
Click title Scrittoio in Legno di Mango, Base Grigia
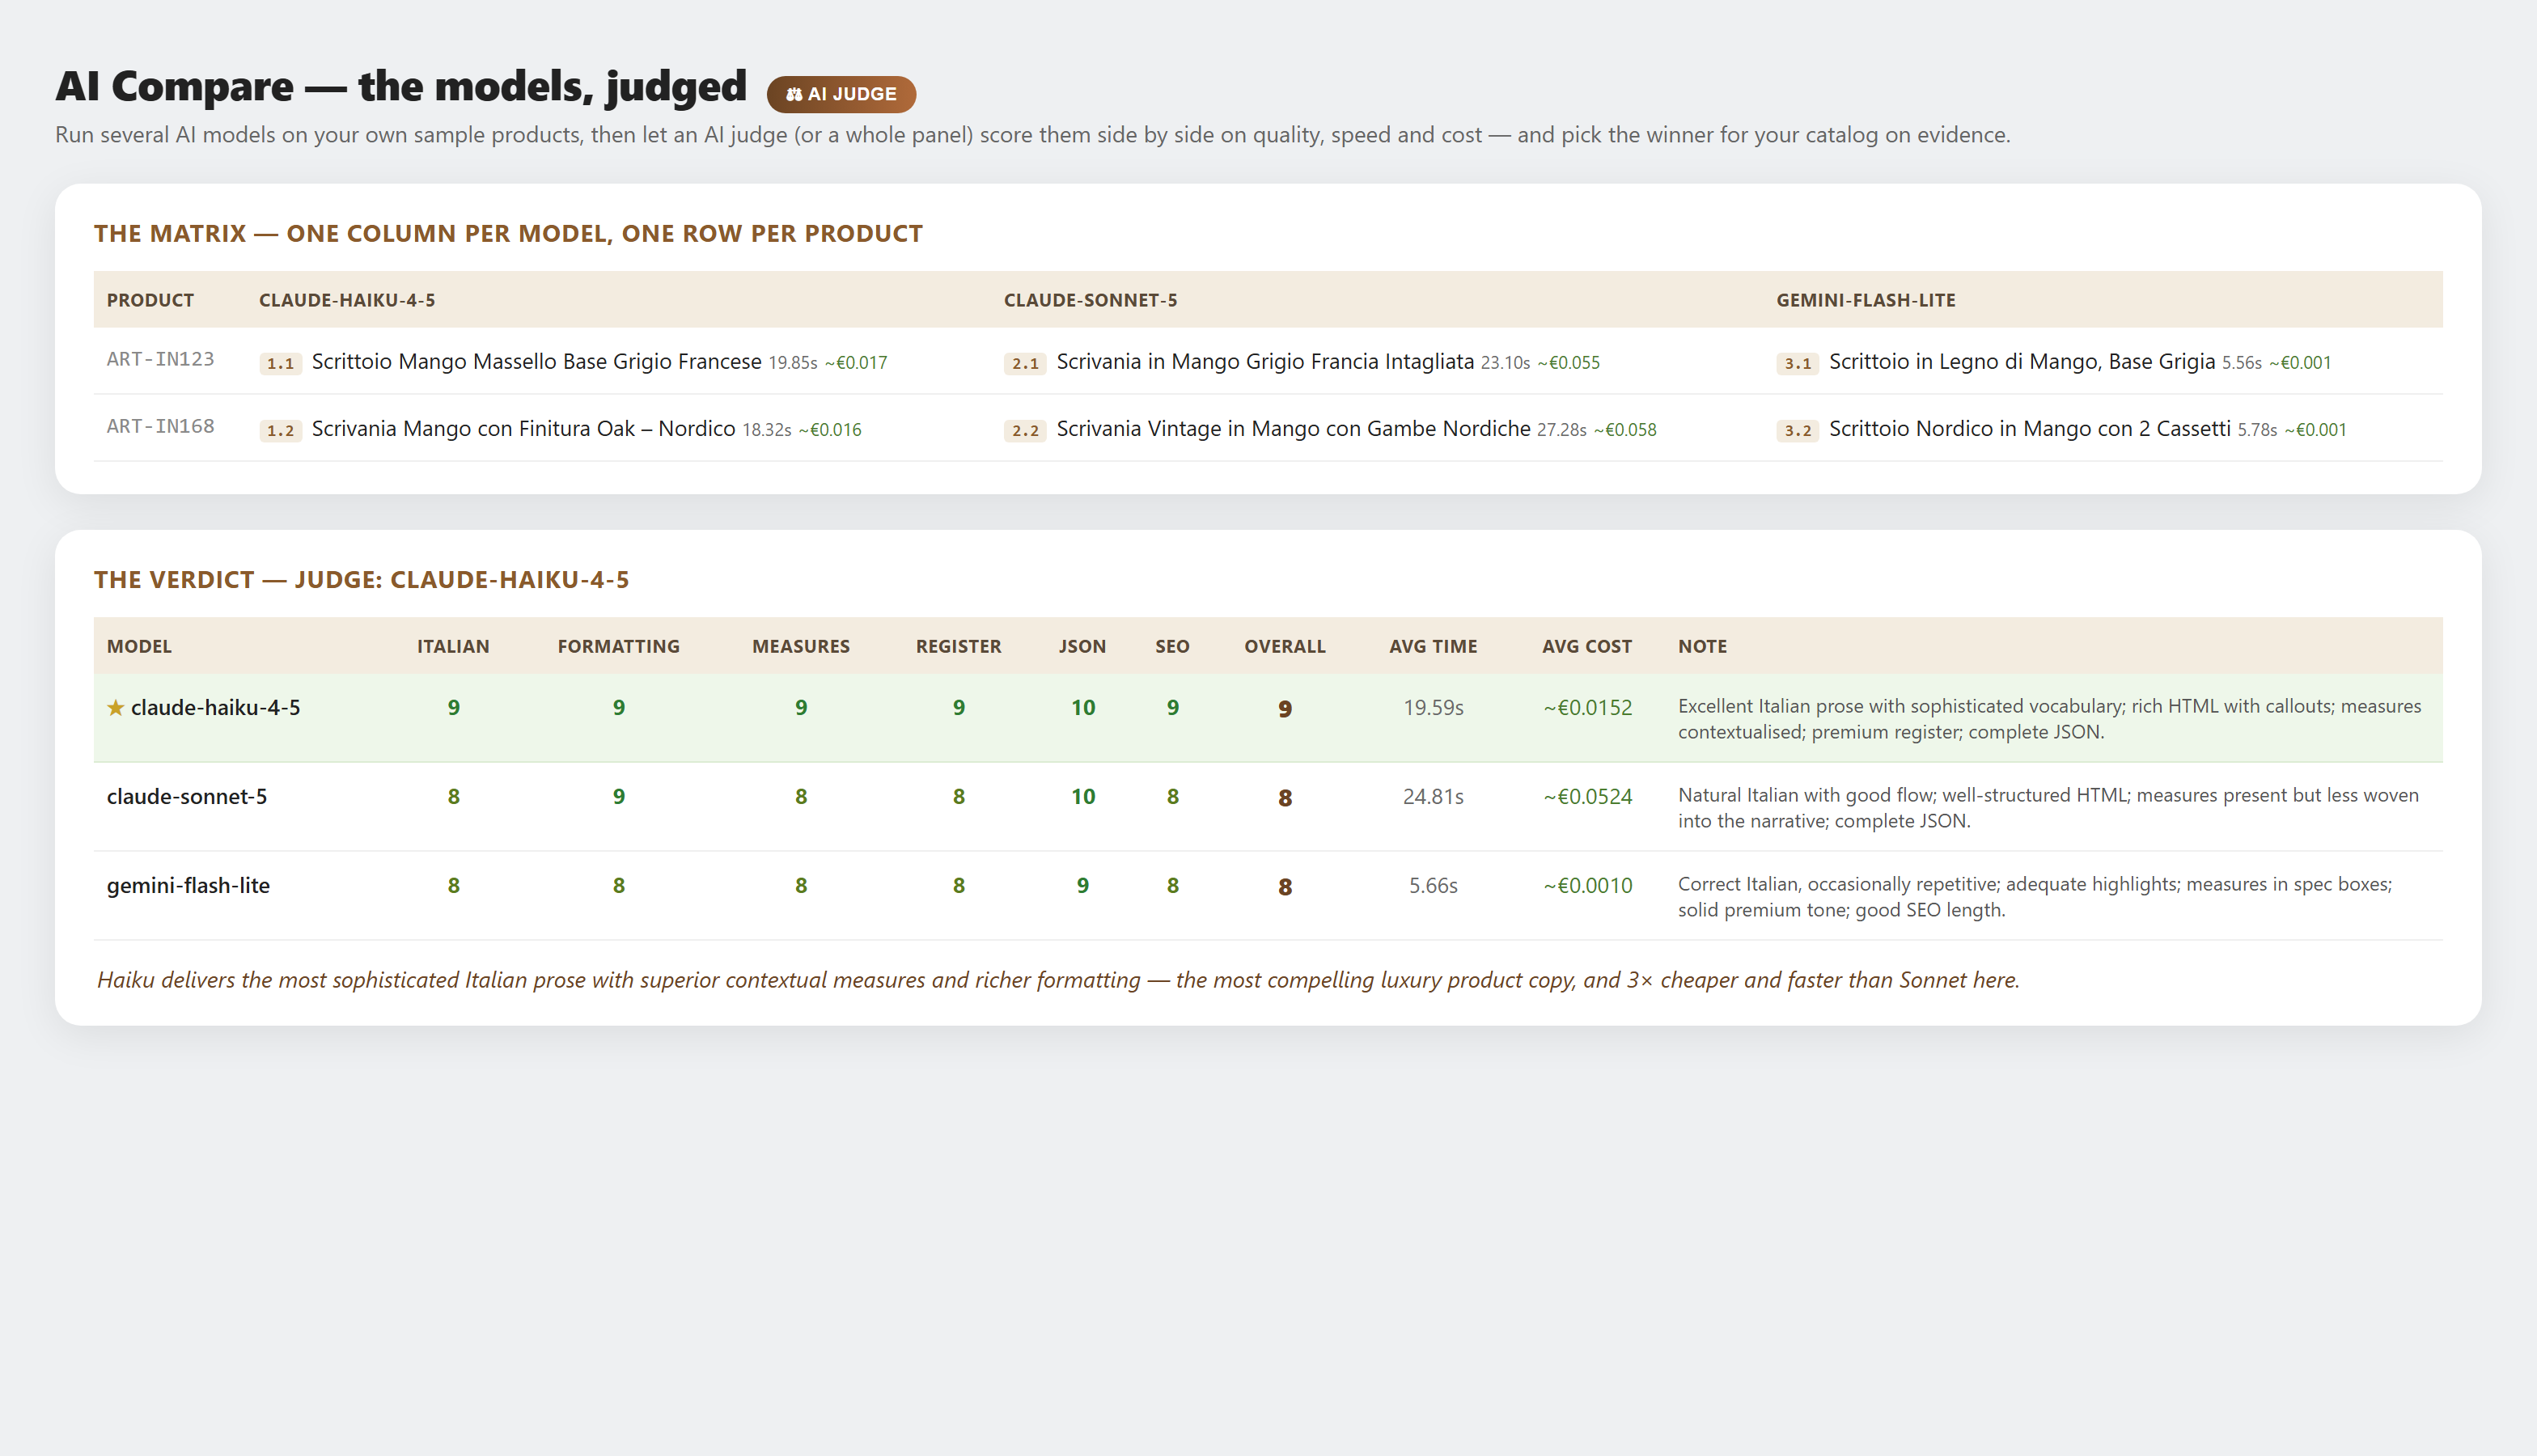pyautogui.click(x=2022, y=361)
